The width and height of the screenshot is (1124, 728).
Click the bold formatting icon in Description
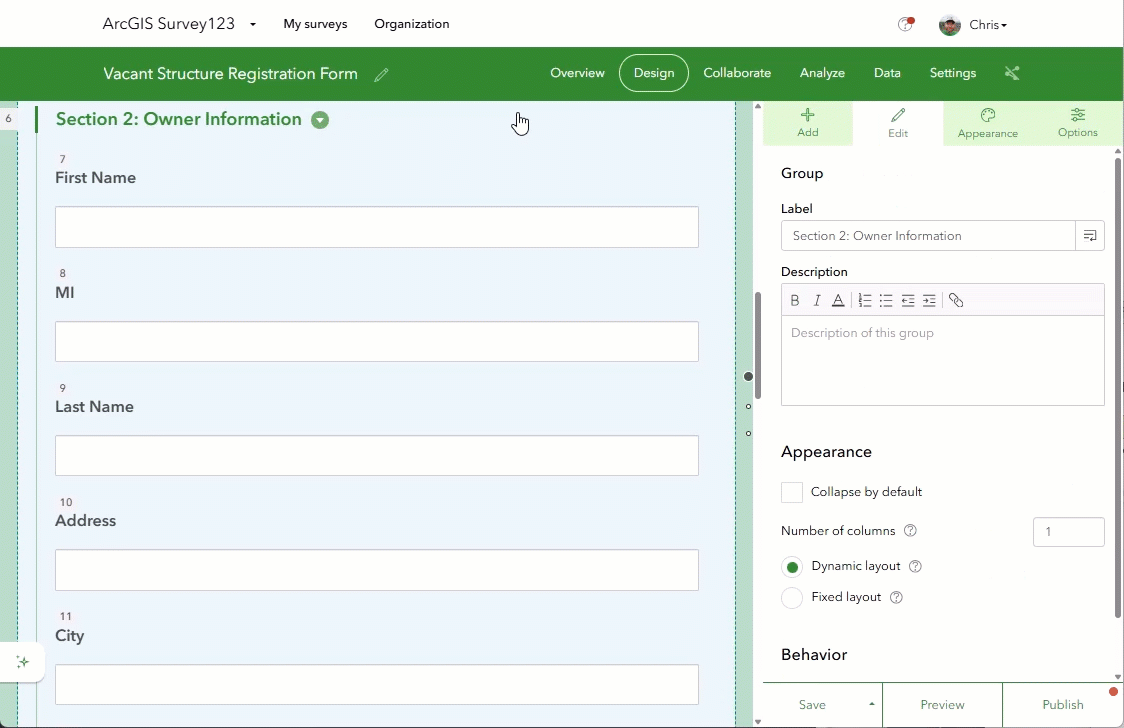point(795,300)
